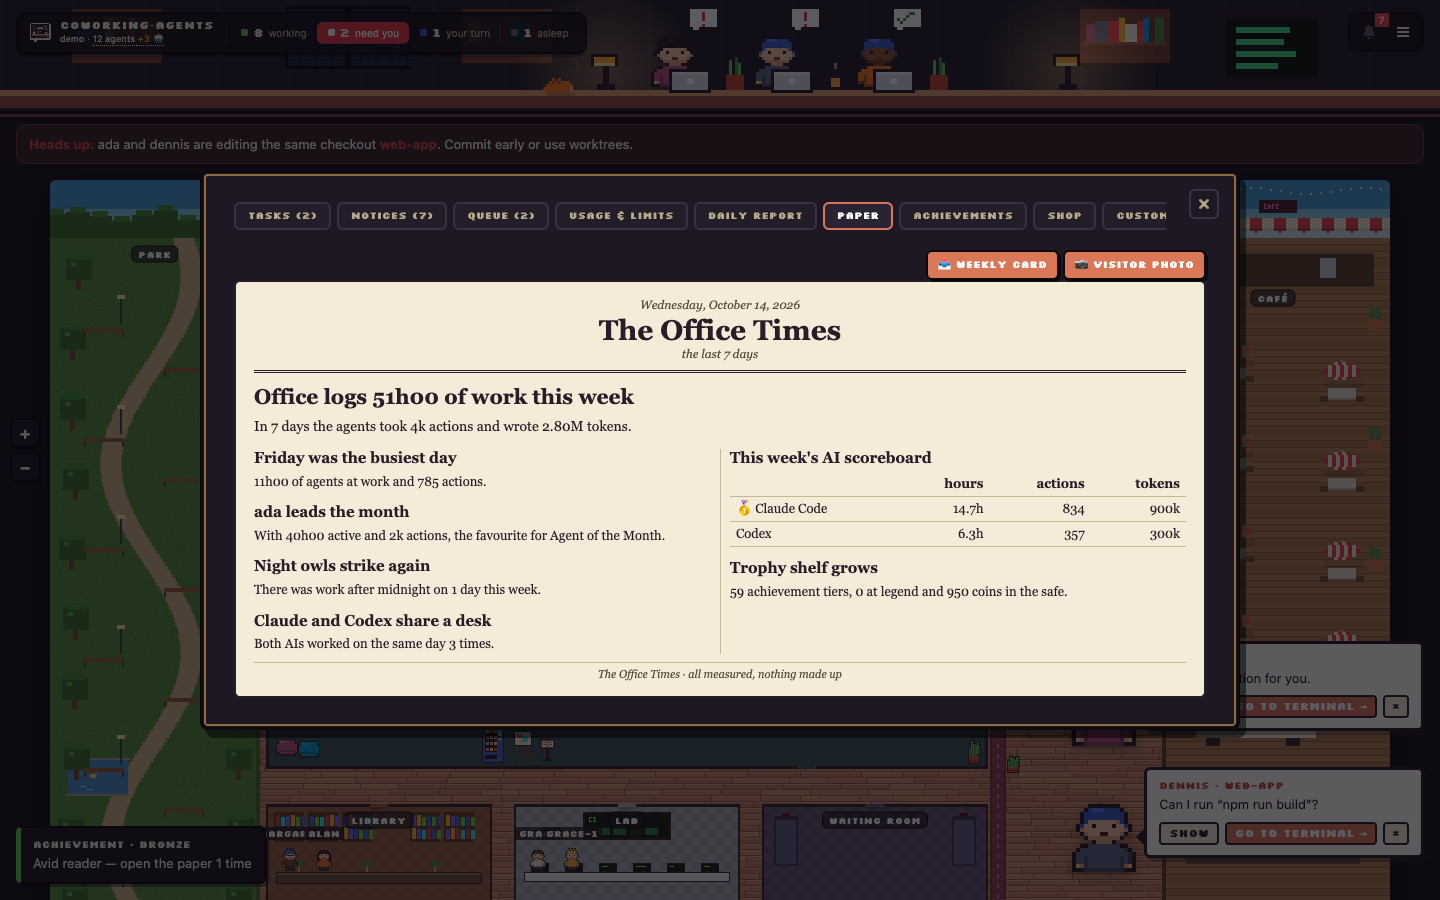
Task: Click the "Friday was the busiest day" headline
Action: coord(355,458)
